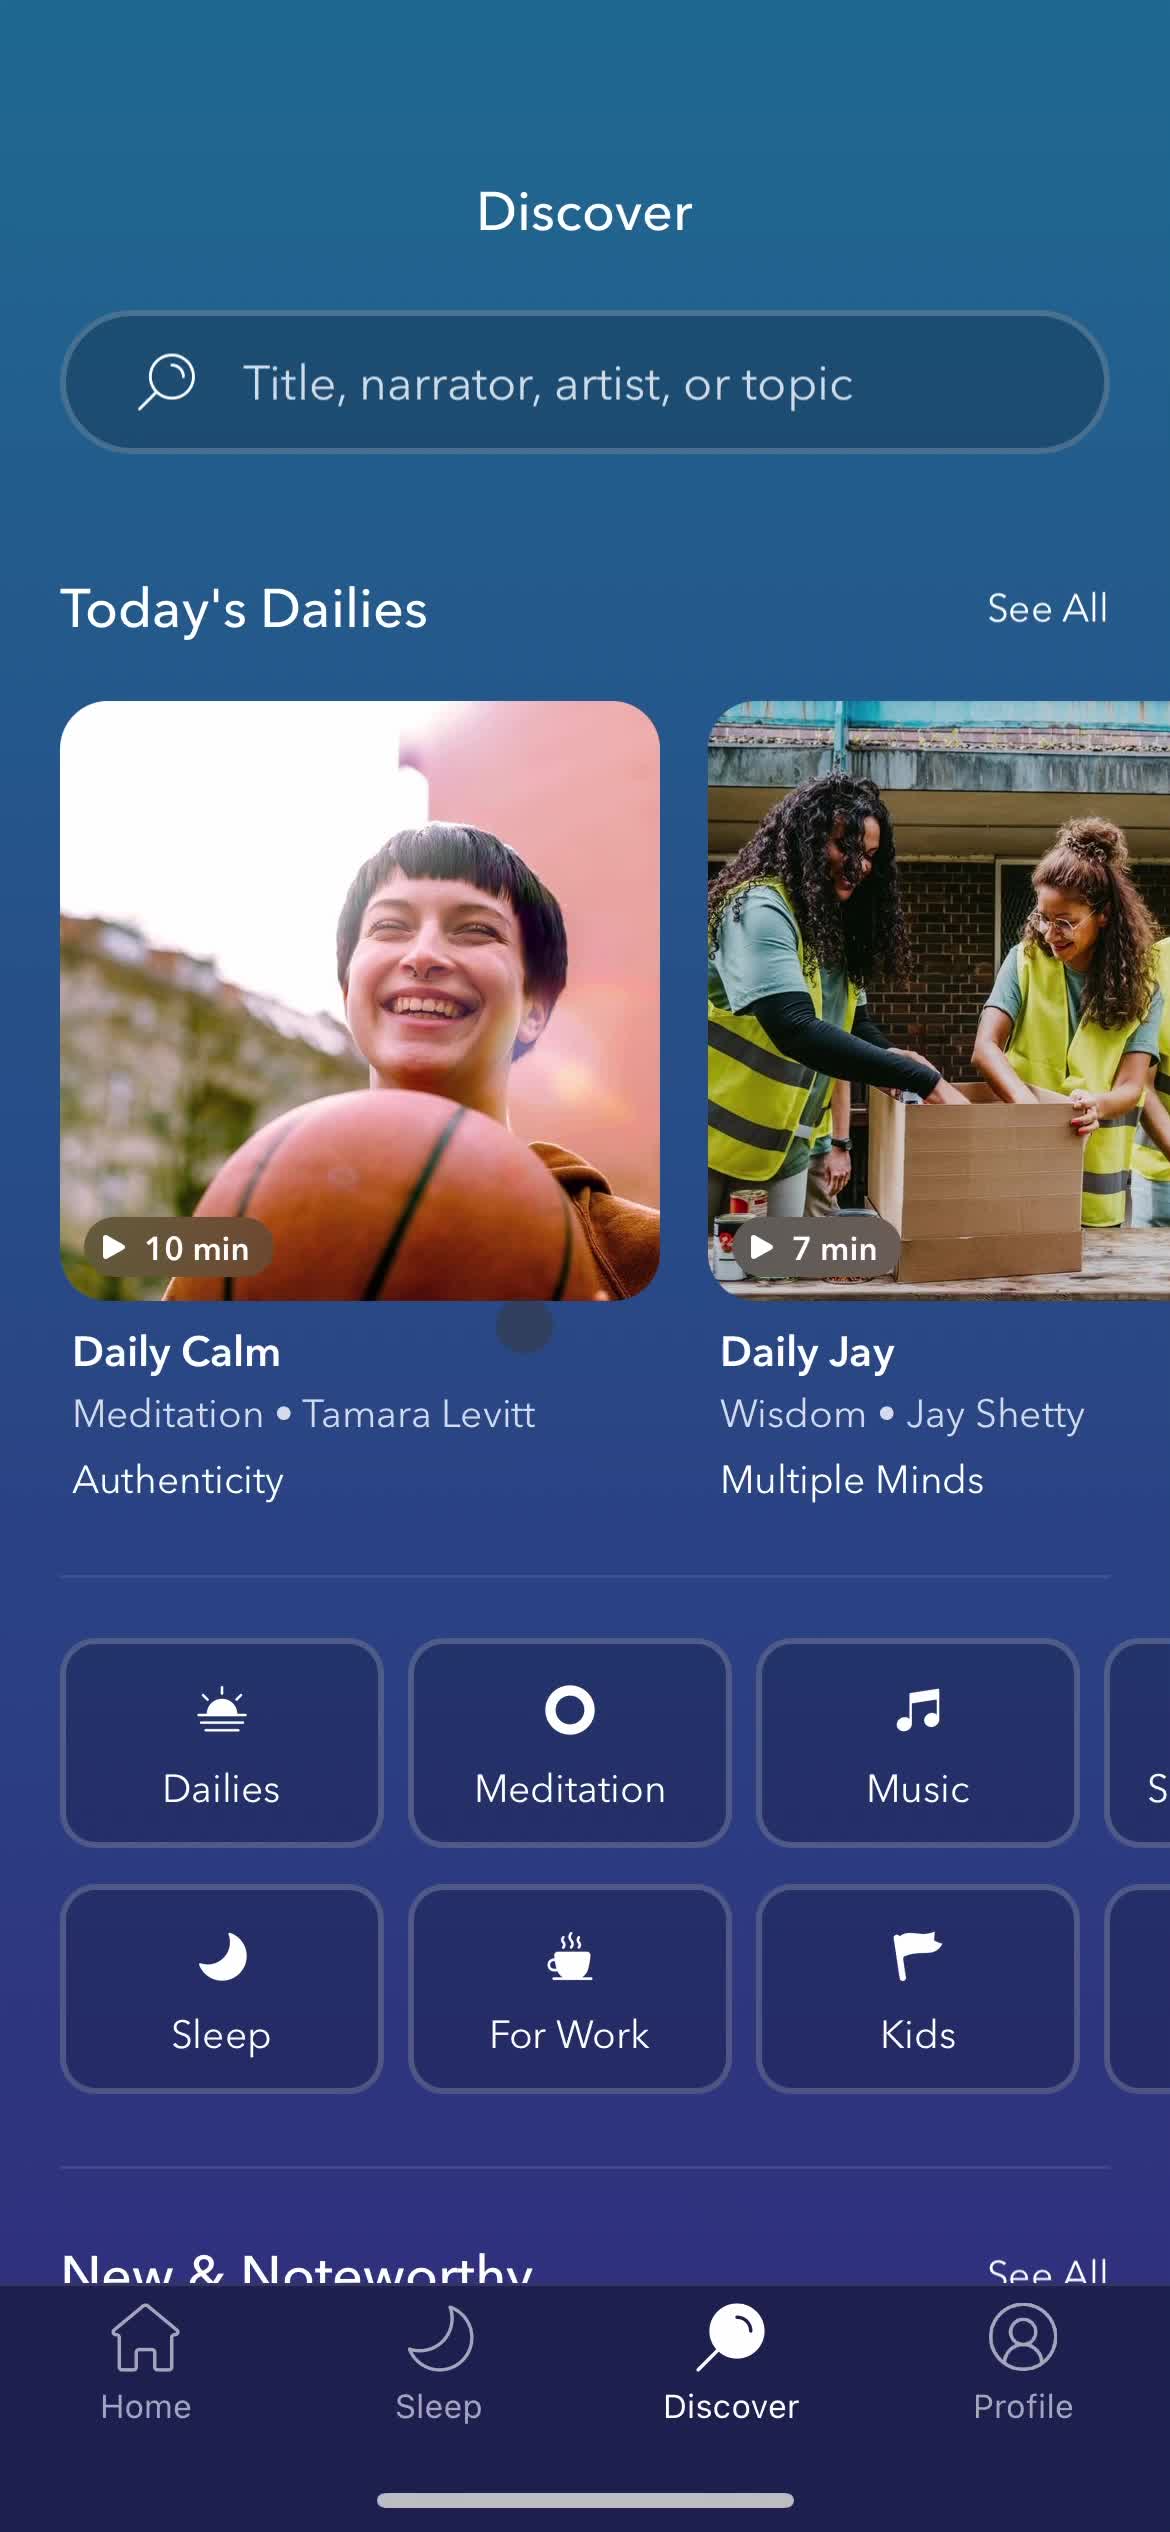Tap the 'Multiple Minds' episode text

(x=852, y=1480)
